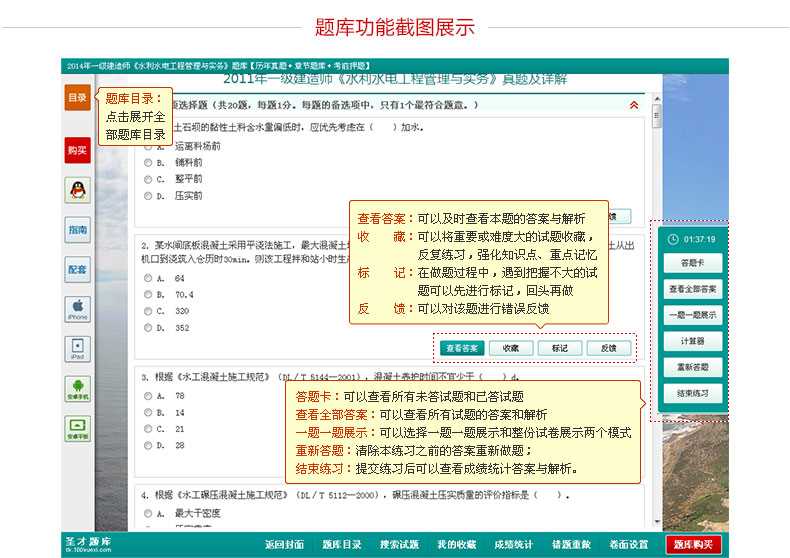The height and width of the screenshot is (558, 790).
Task: Open QQ penguin contact icon
Action: 77,189
